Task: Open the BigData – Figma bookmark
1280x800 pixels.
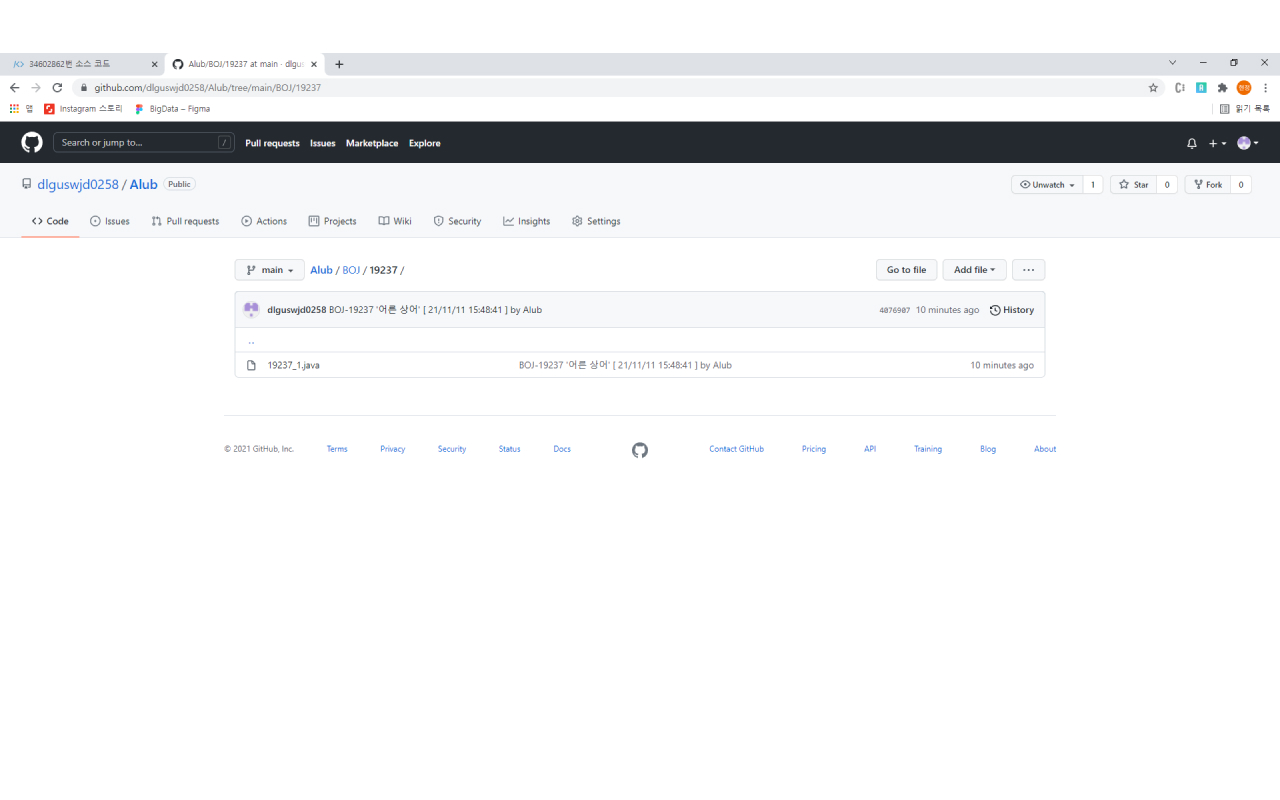Action: point(172,109)
